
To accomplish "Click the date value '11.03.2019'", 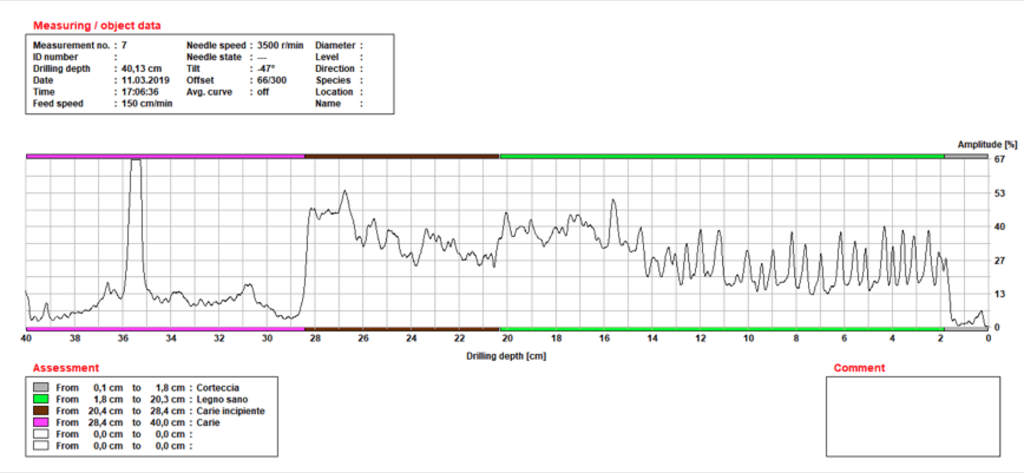I will pos(144,80).
